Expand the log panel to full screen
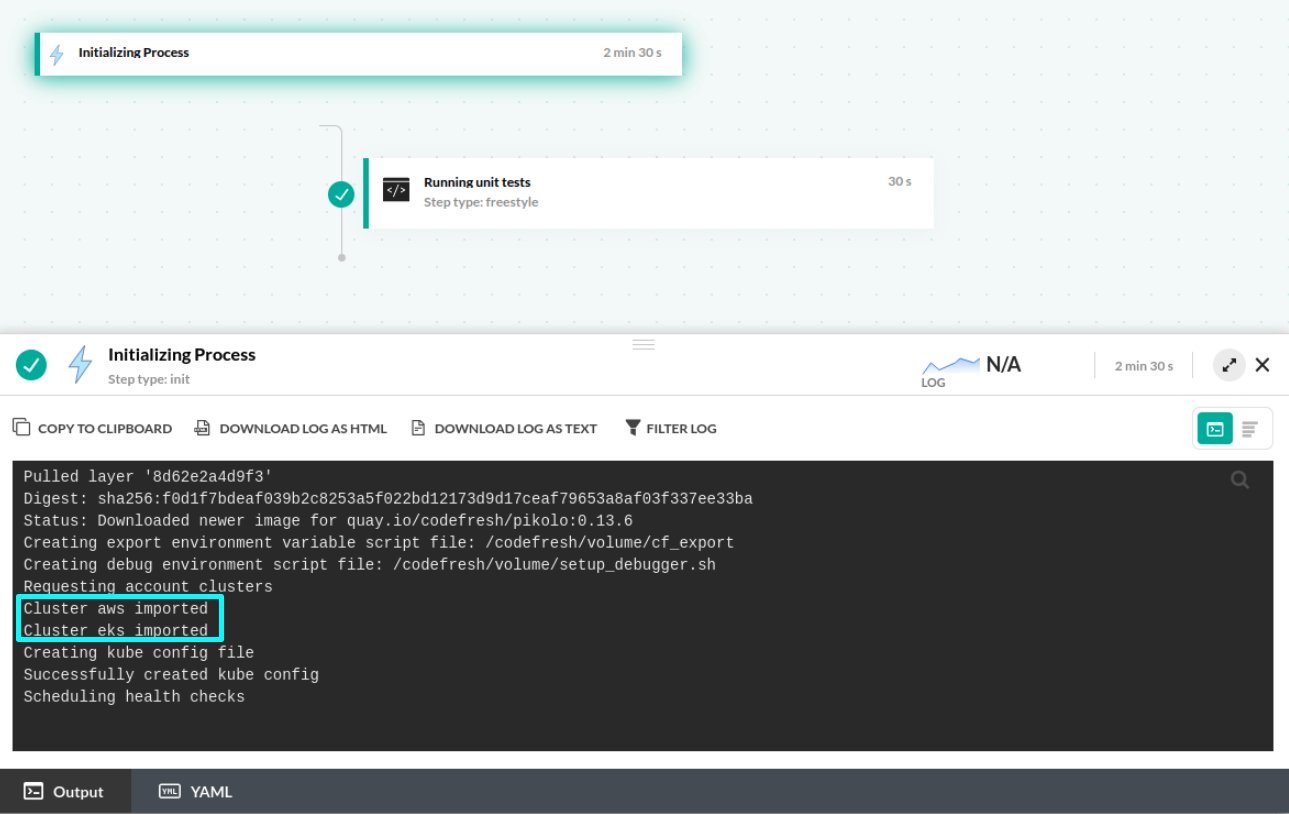Image resolution: width=1289 pixels, height=814 pixels. [1229, 365]
